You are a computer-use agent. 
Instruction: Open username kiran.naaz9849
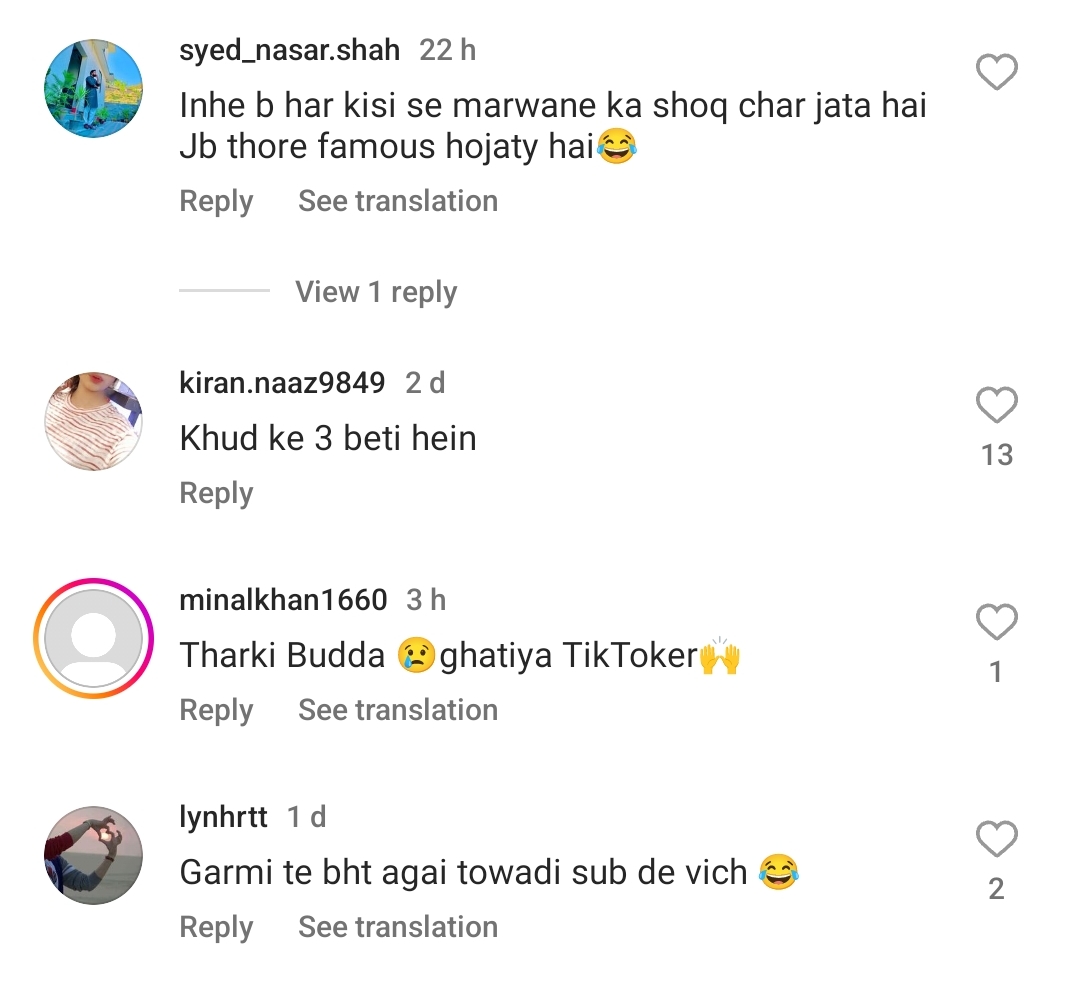point(282,383)
